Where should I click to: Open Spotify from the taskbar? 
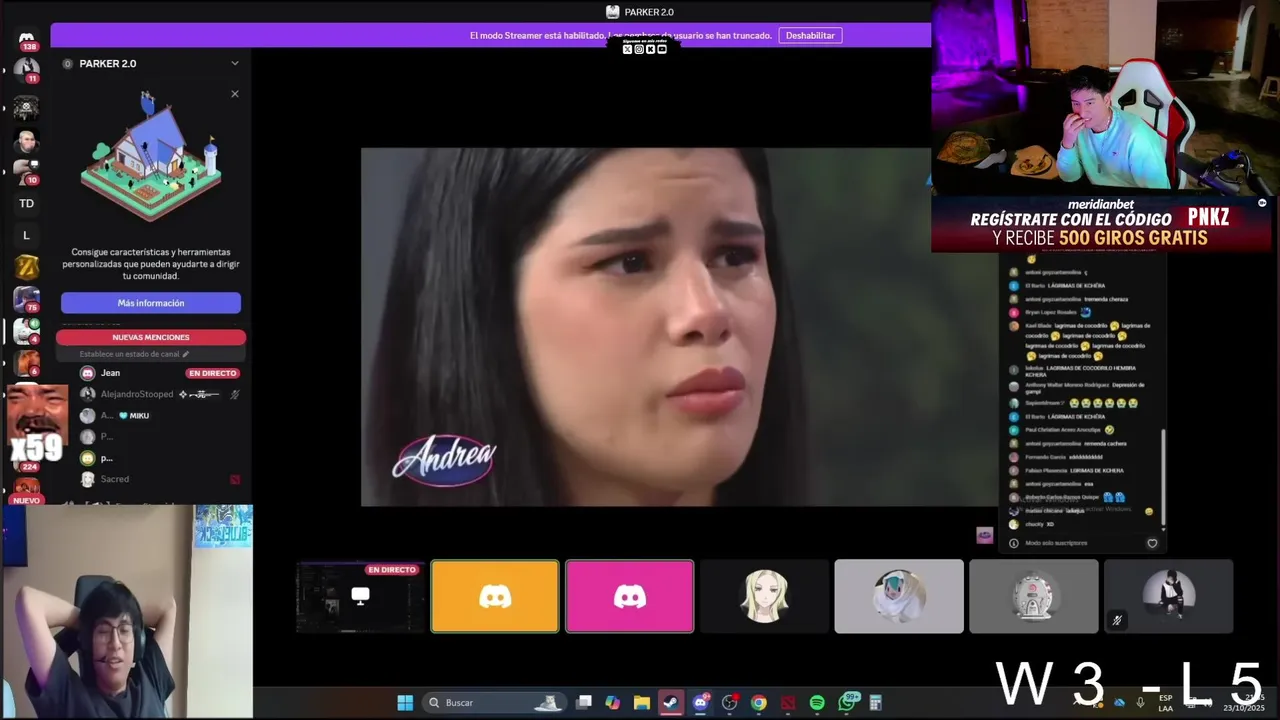817,702
